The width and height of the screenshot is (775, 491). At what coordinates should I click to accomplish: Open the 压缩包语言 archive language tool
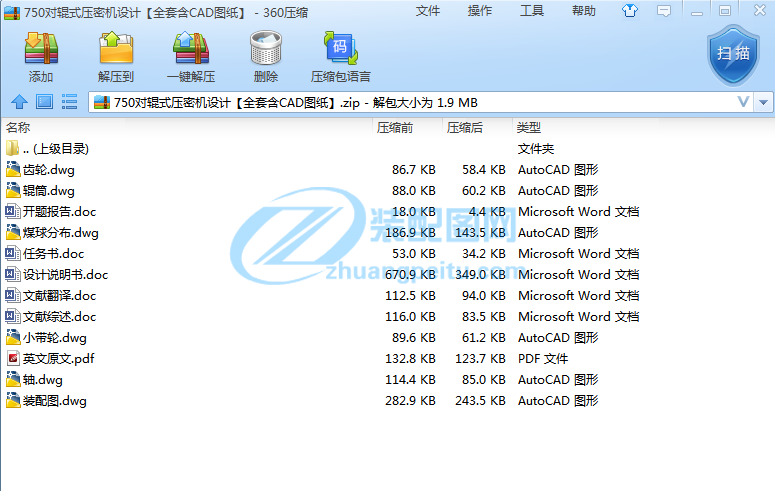click(x=340, y=56)
